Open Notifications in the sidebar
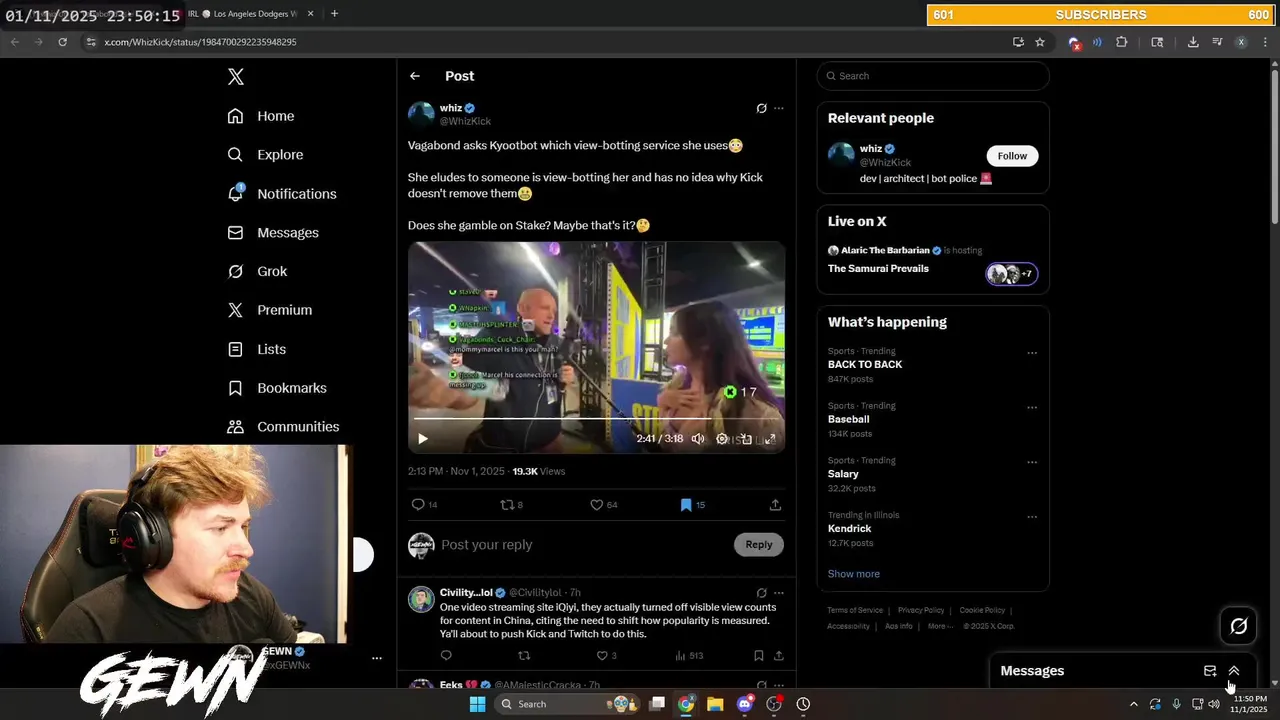This screenshot has height=720, width=1280. pos(282,194)
